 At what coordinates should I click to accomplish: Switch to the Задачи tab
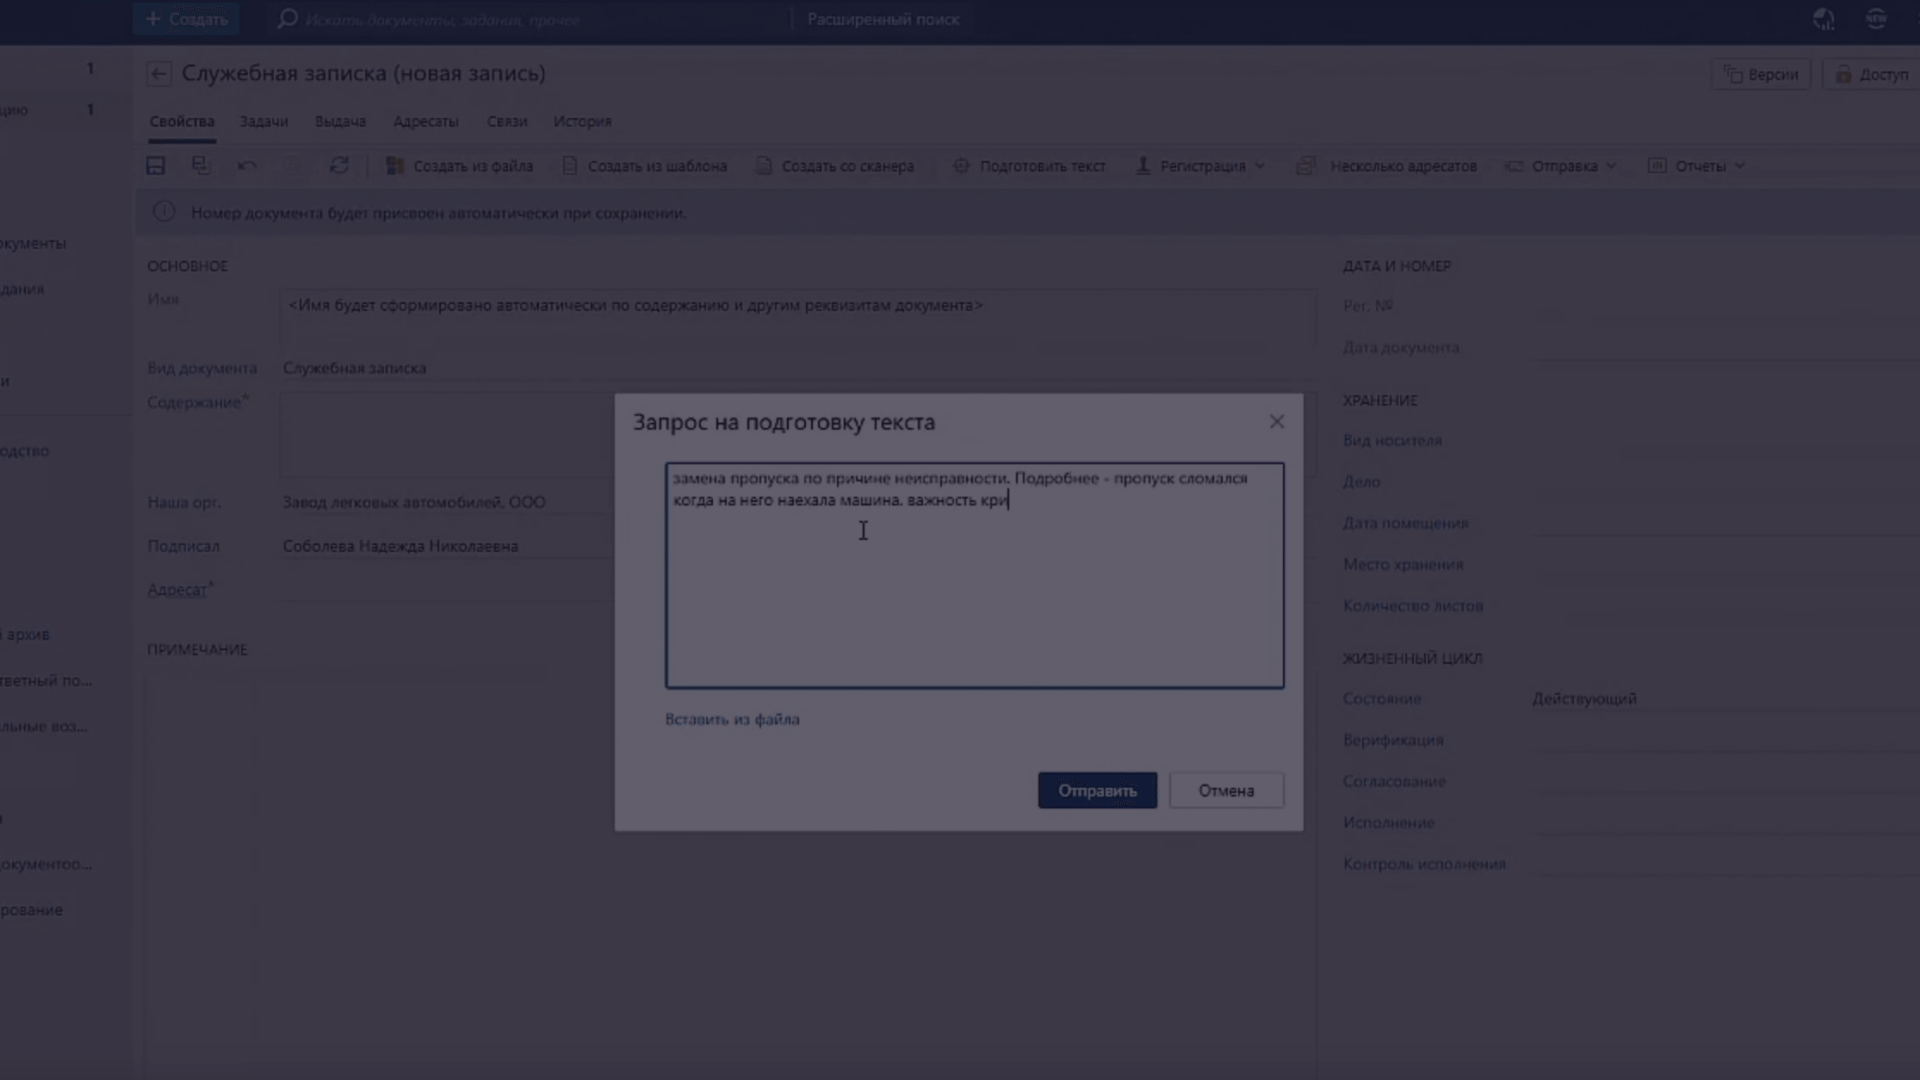[x=264, y=121]
